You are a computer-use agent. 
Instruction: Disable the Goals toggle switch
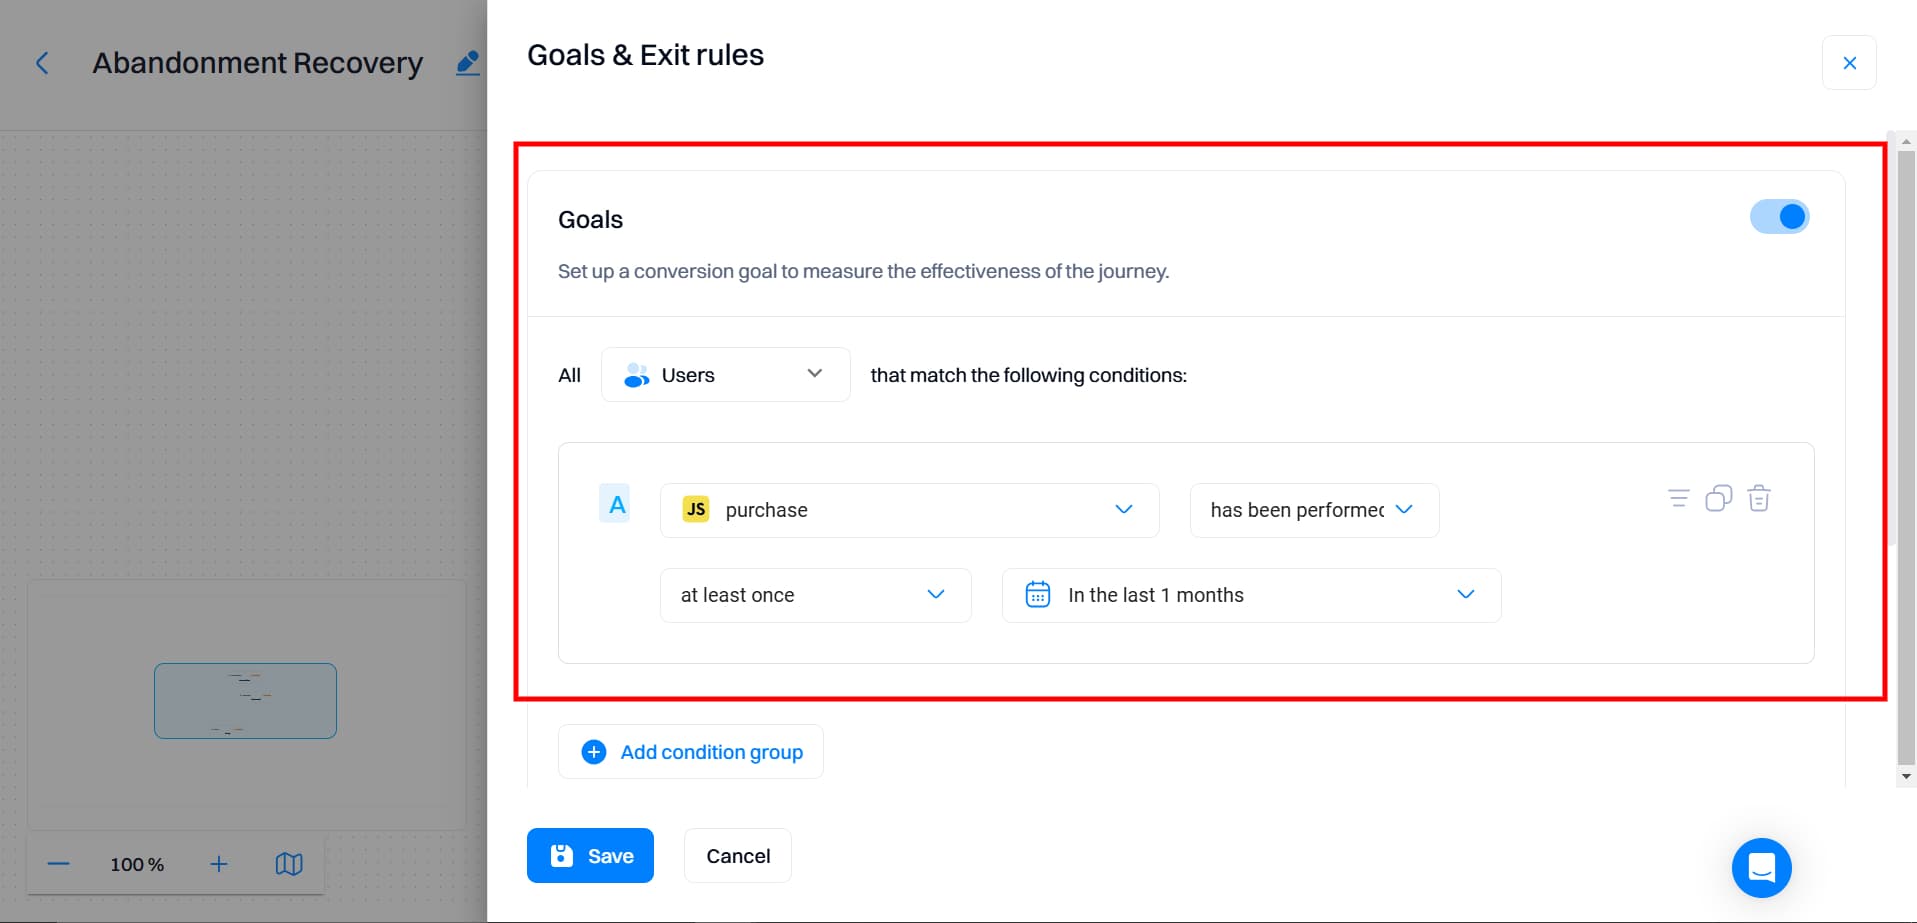click(1780, 216)
